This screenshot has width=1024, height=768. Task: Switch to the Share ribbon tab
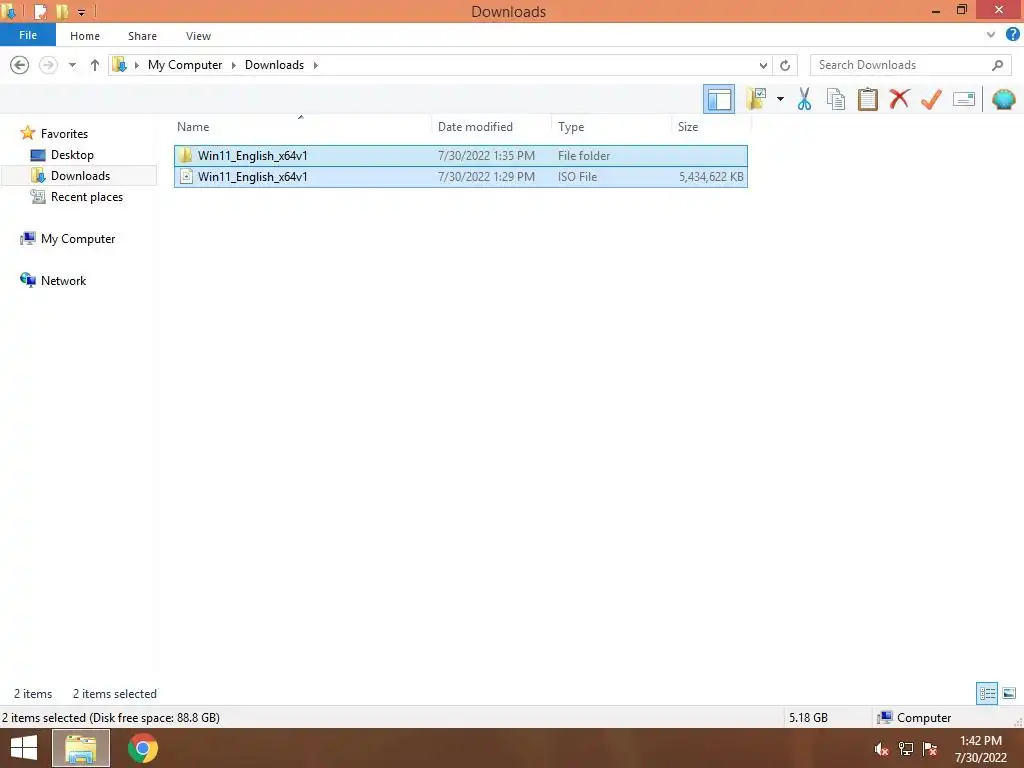coord(142,36)
